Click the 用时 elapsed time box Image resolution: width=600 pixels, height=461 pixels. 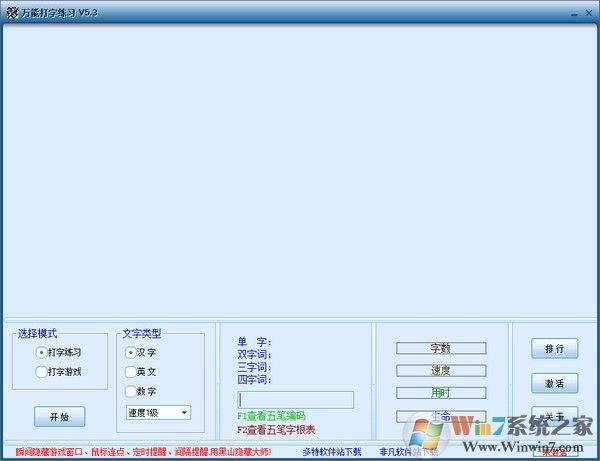click(440, 393)
